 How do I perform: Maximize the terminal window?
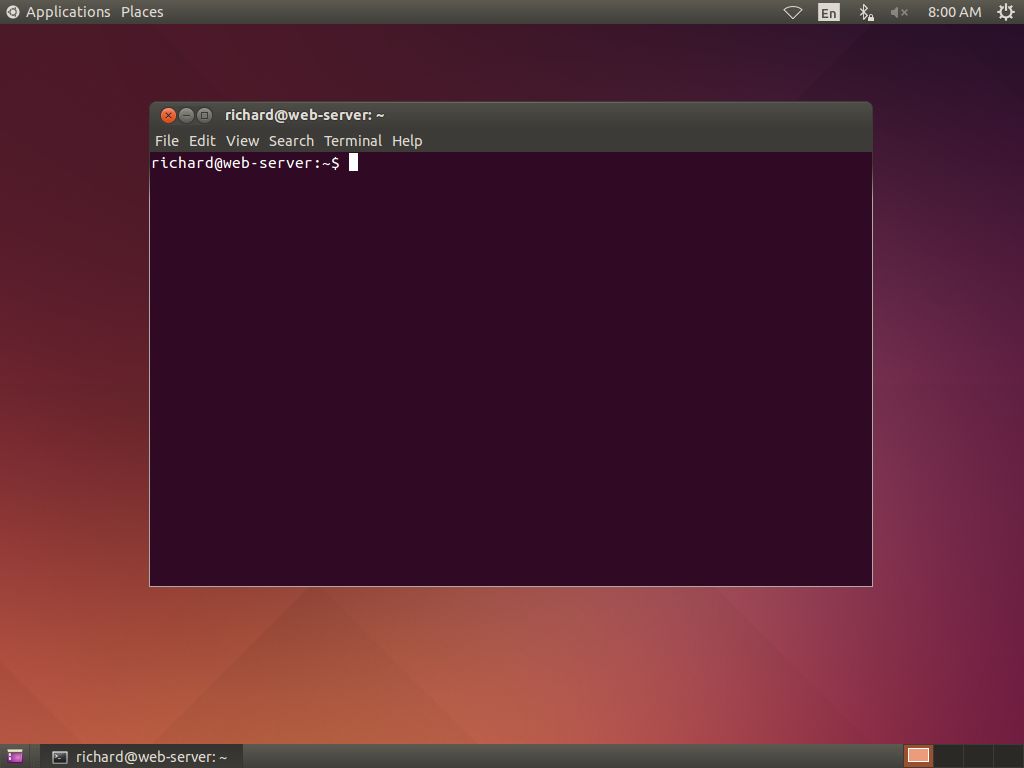[204, 116]
